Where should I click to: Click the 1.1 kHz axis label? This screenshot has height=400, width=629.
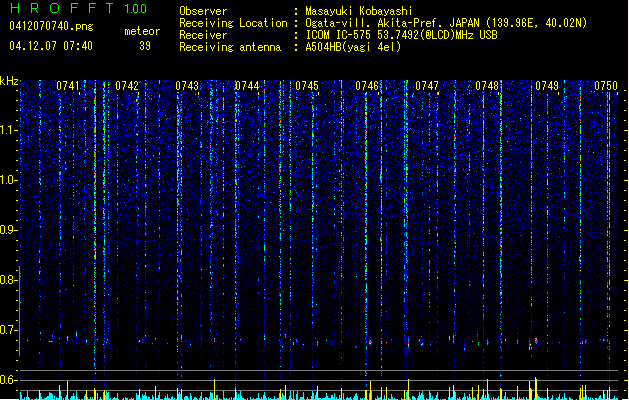pos(8,130)
